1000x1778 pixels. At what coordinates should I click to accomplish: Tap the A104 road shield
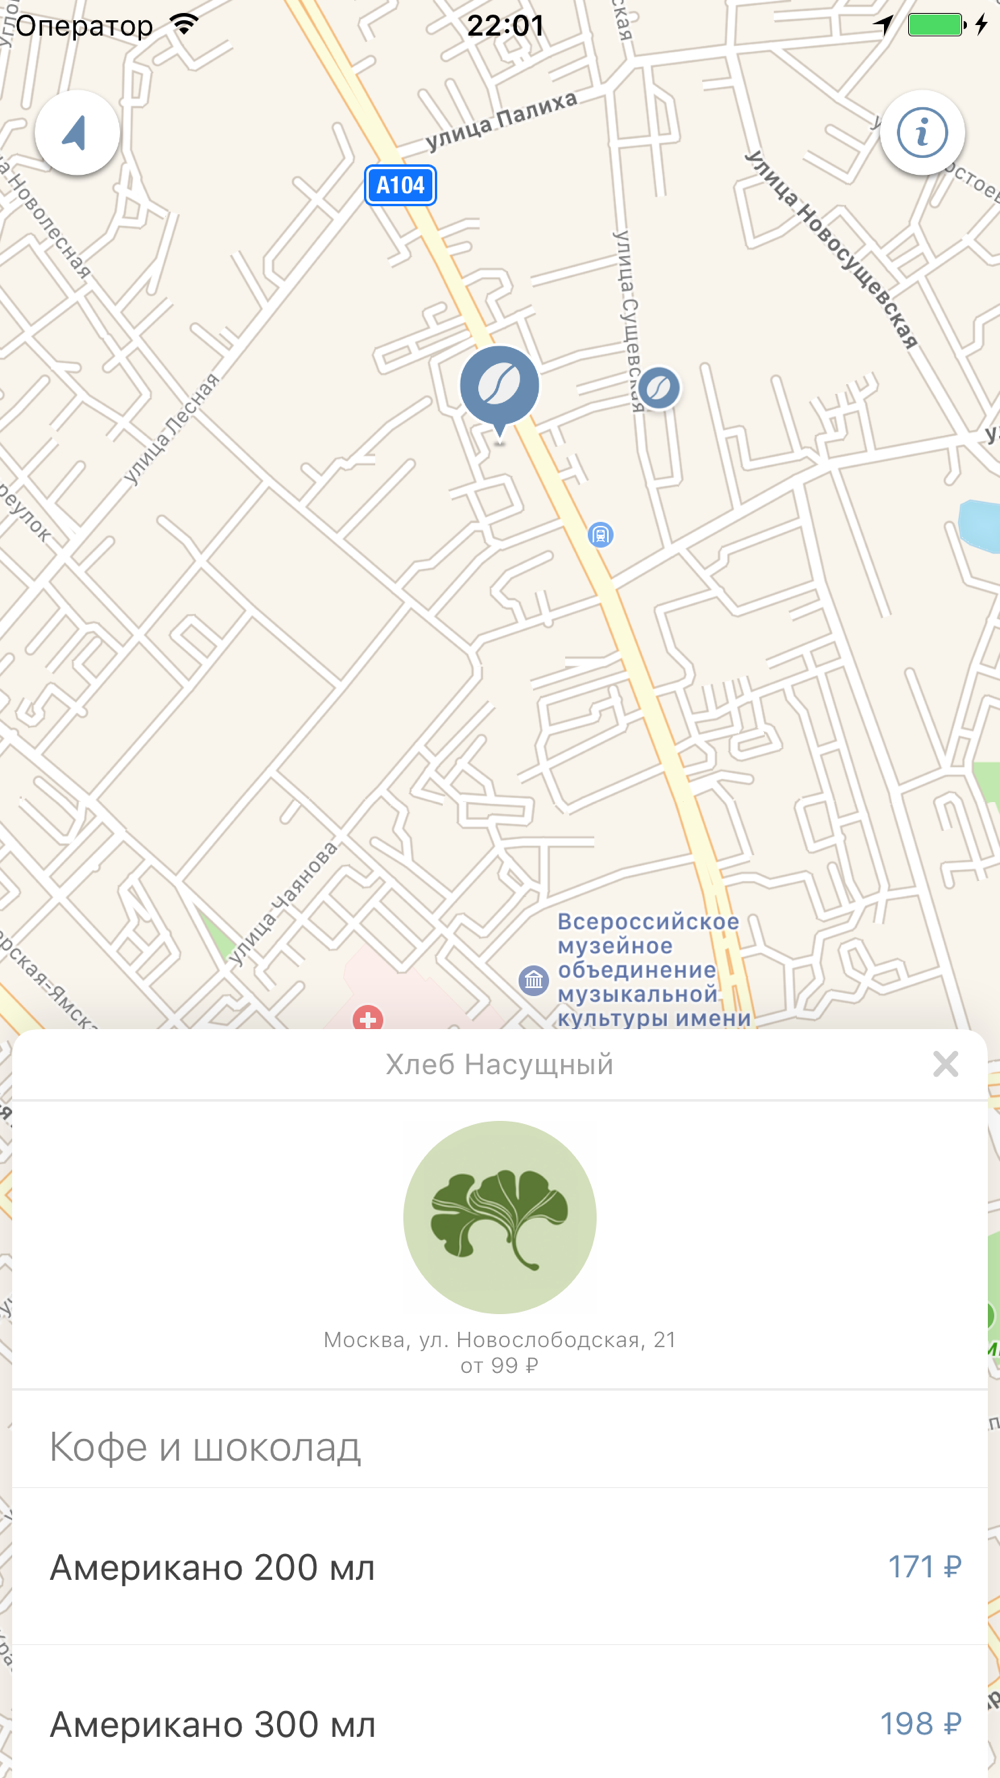400,185
